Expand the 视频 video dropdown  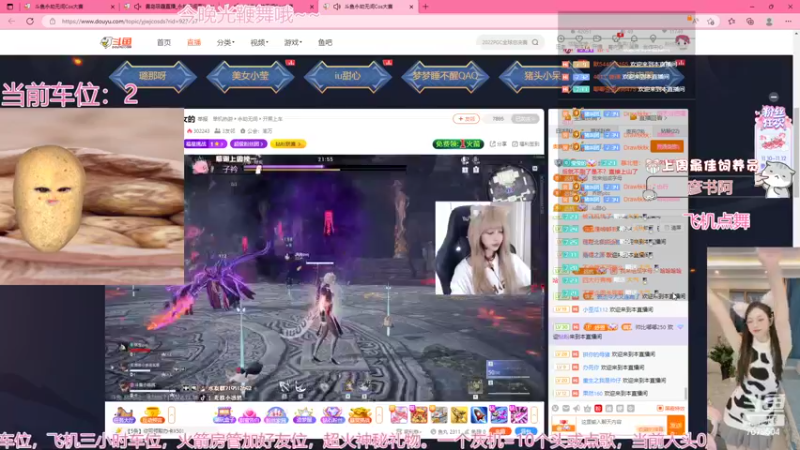pyautogui.click(x=259, y=42)
